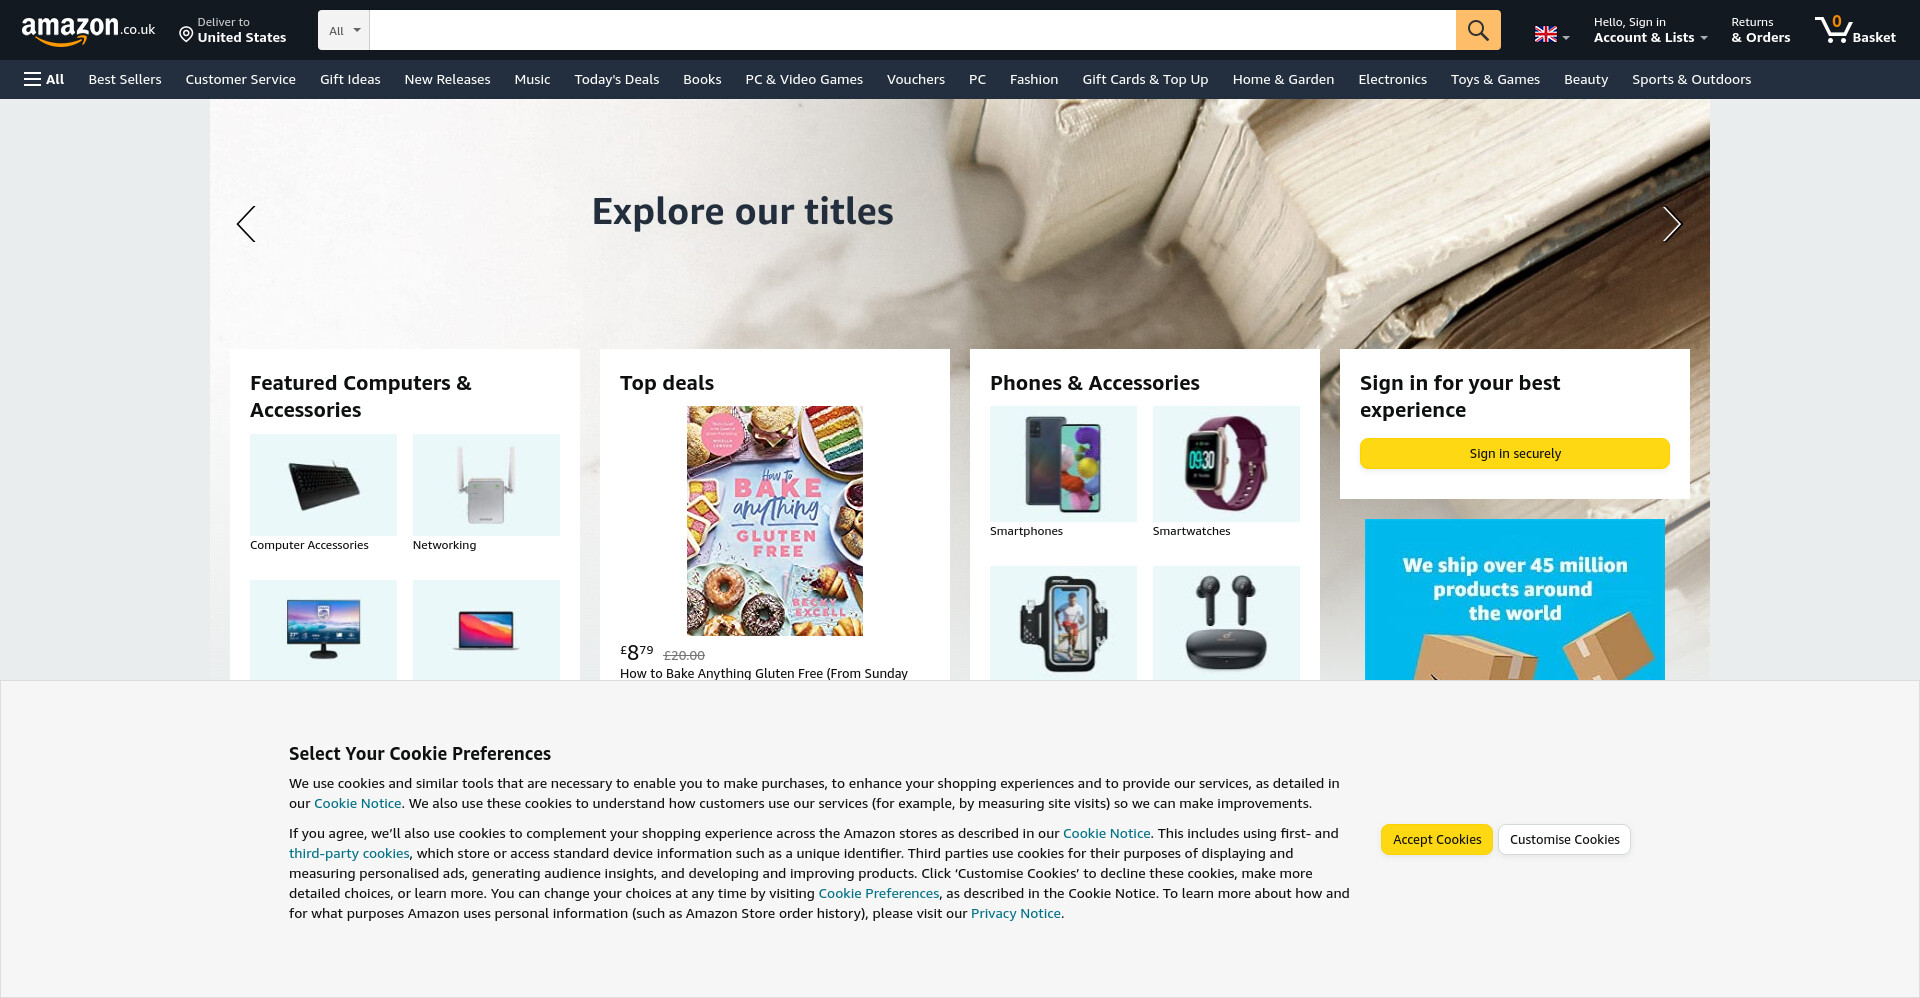Click the Amazon.co.uk logo
The height and width of the screenshot is (998, 1920).
point(88,31)
